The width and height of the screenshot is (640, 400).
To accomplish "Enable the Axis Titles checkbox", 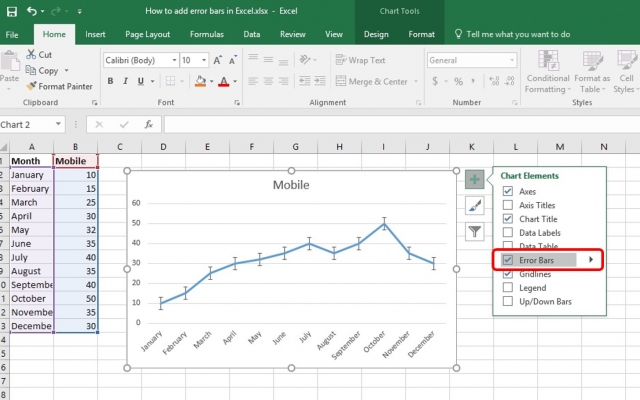I will point(507,205).
